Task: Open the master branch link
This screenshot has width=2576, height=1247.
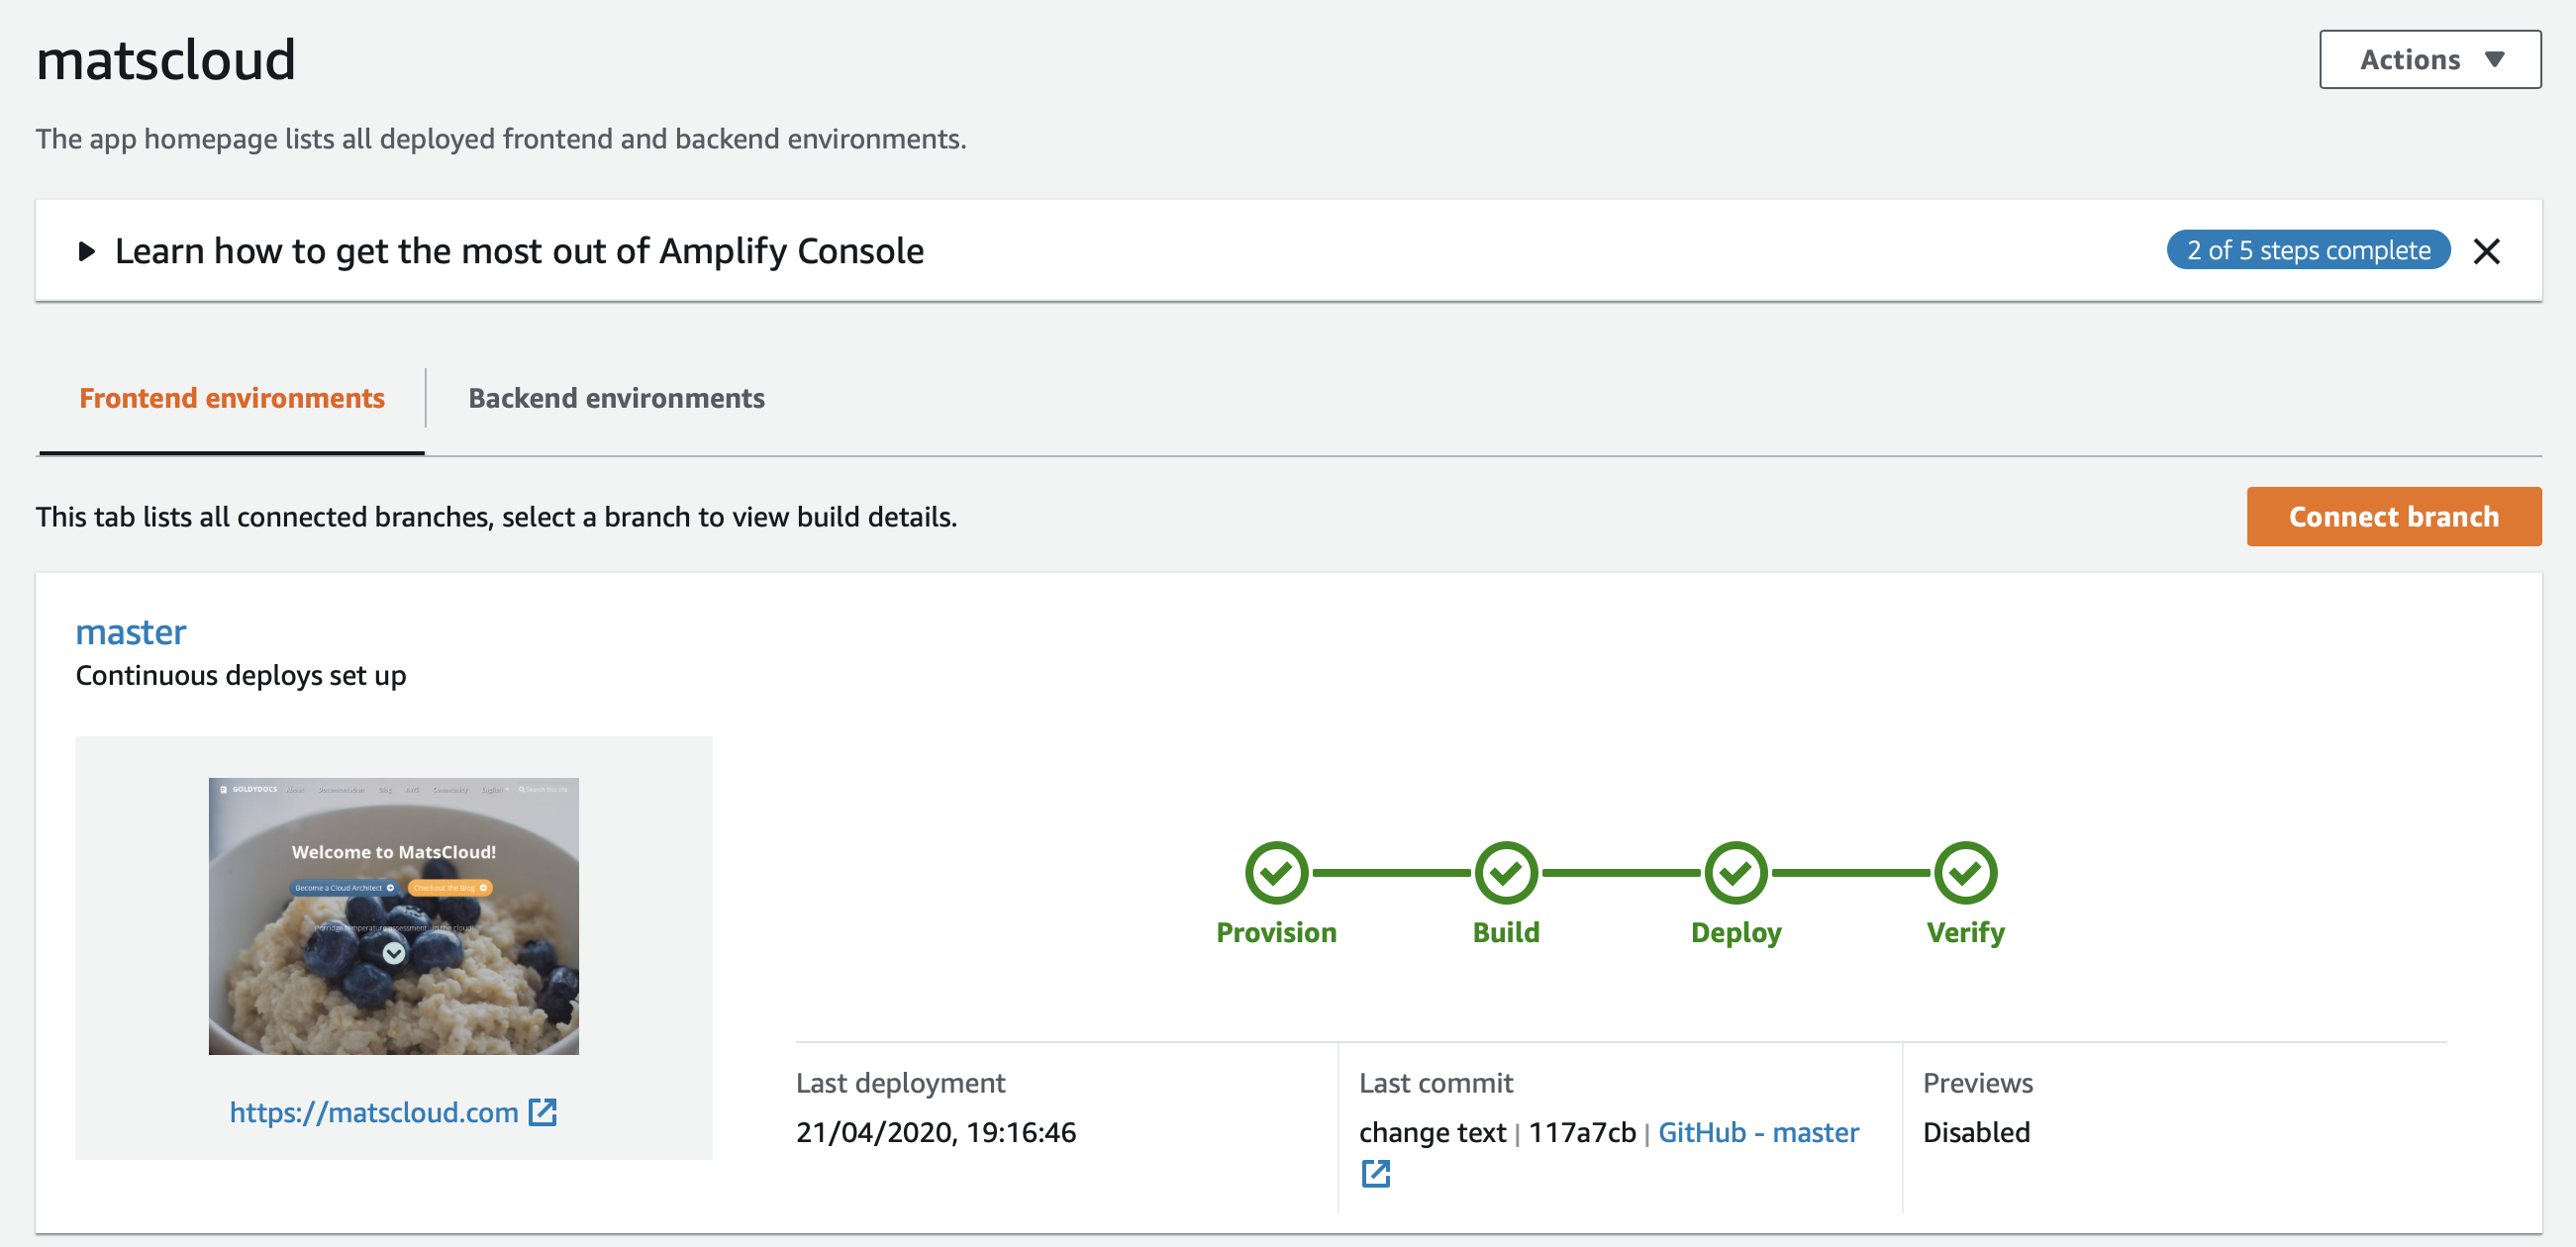Action: pos(131,632)
